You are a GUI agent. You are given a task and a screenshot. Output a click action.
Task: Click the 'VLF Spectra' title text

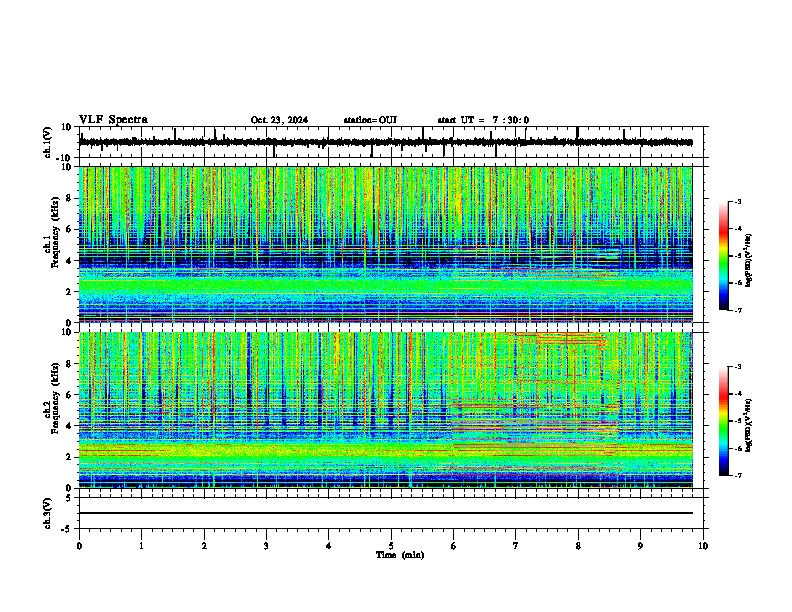pos(113,120)
